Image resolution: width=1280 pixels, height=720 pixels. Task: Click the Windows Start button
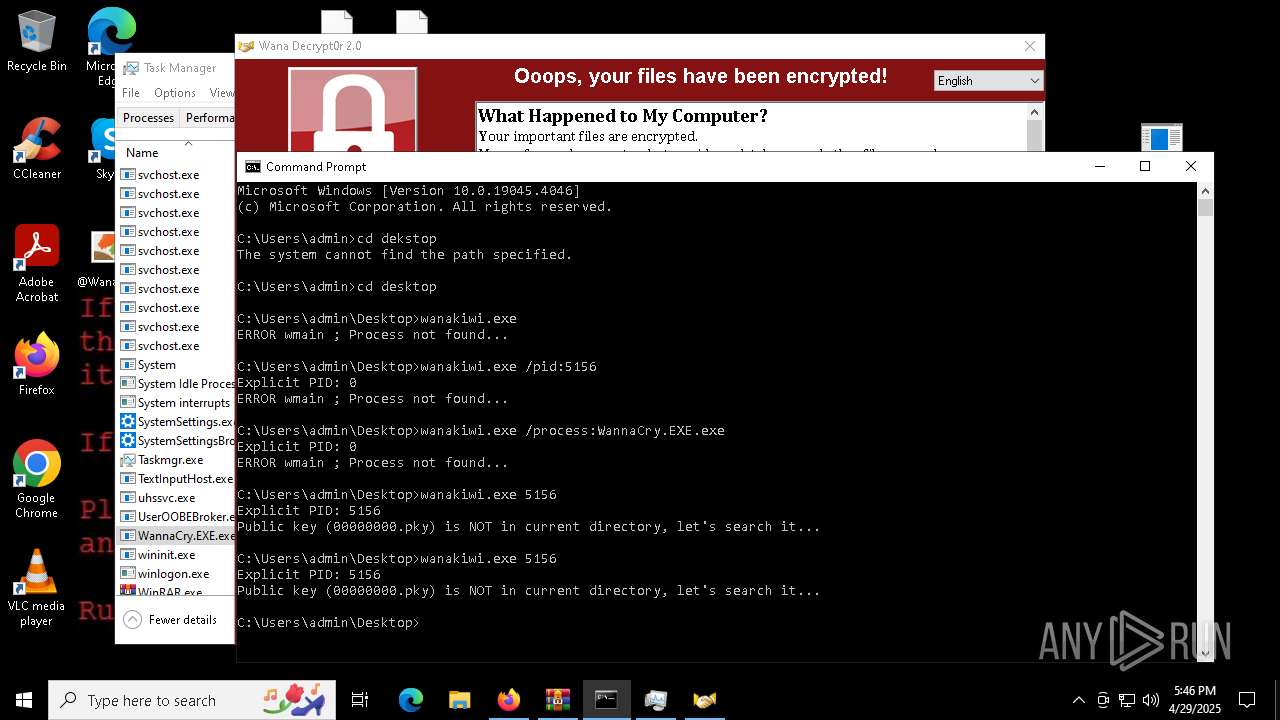[23, 700]
